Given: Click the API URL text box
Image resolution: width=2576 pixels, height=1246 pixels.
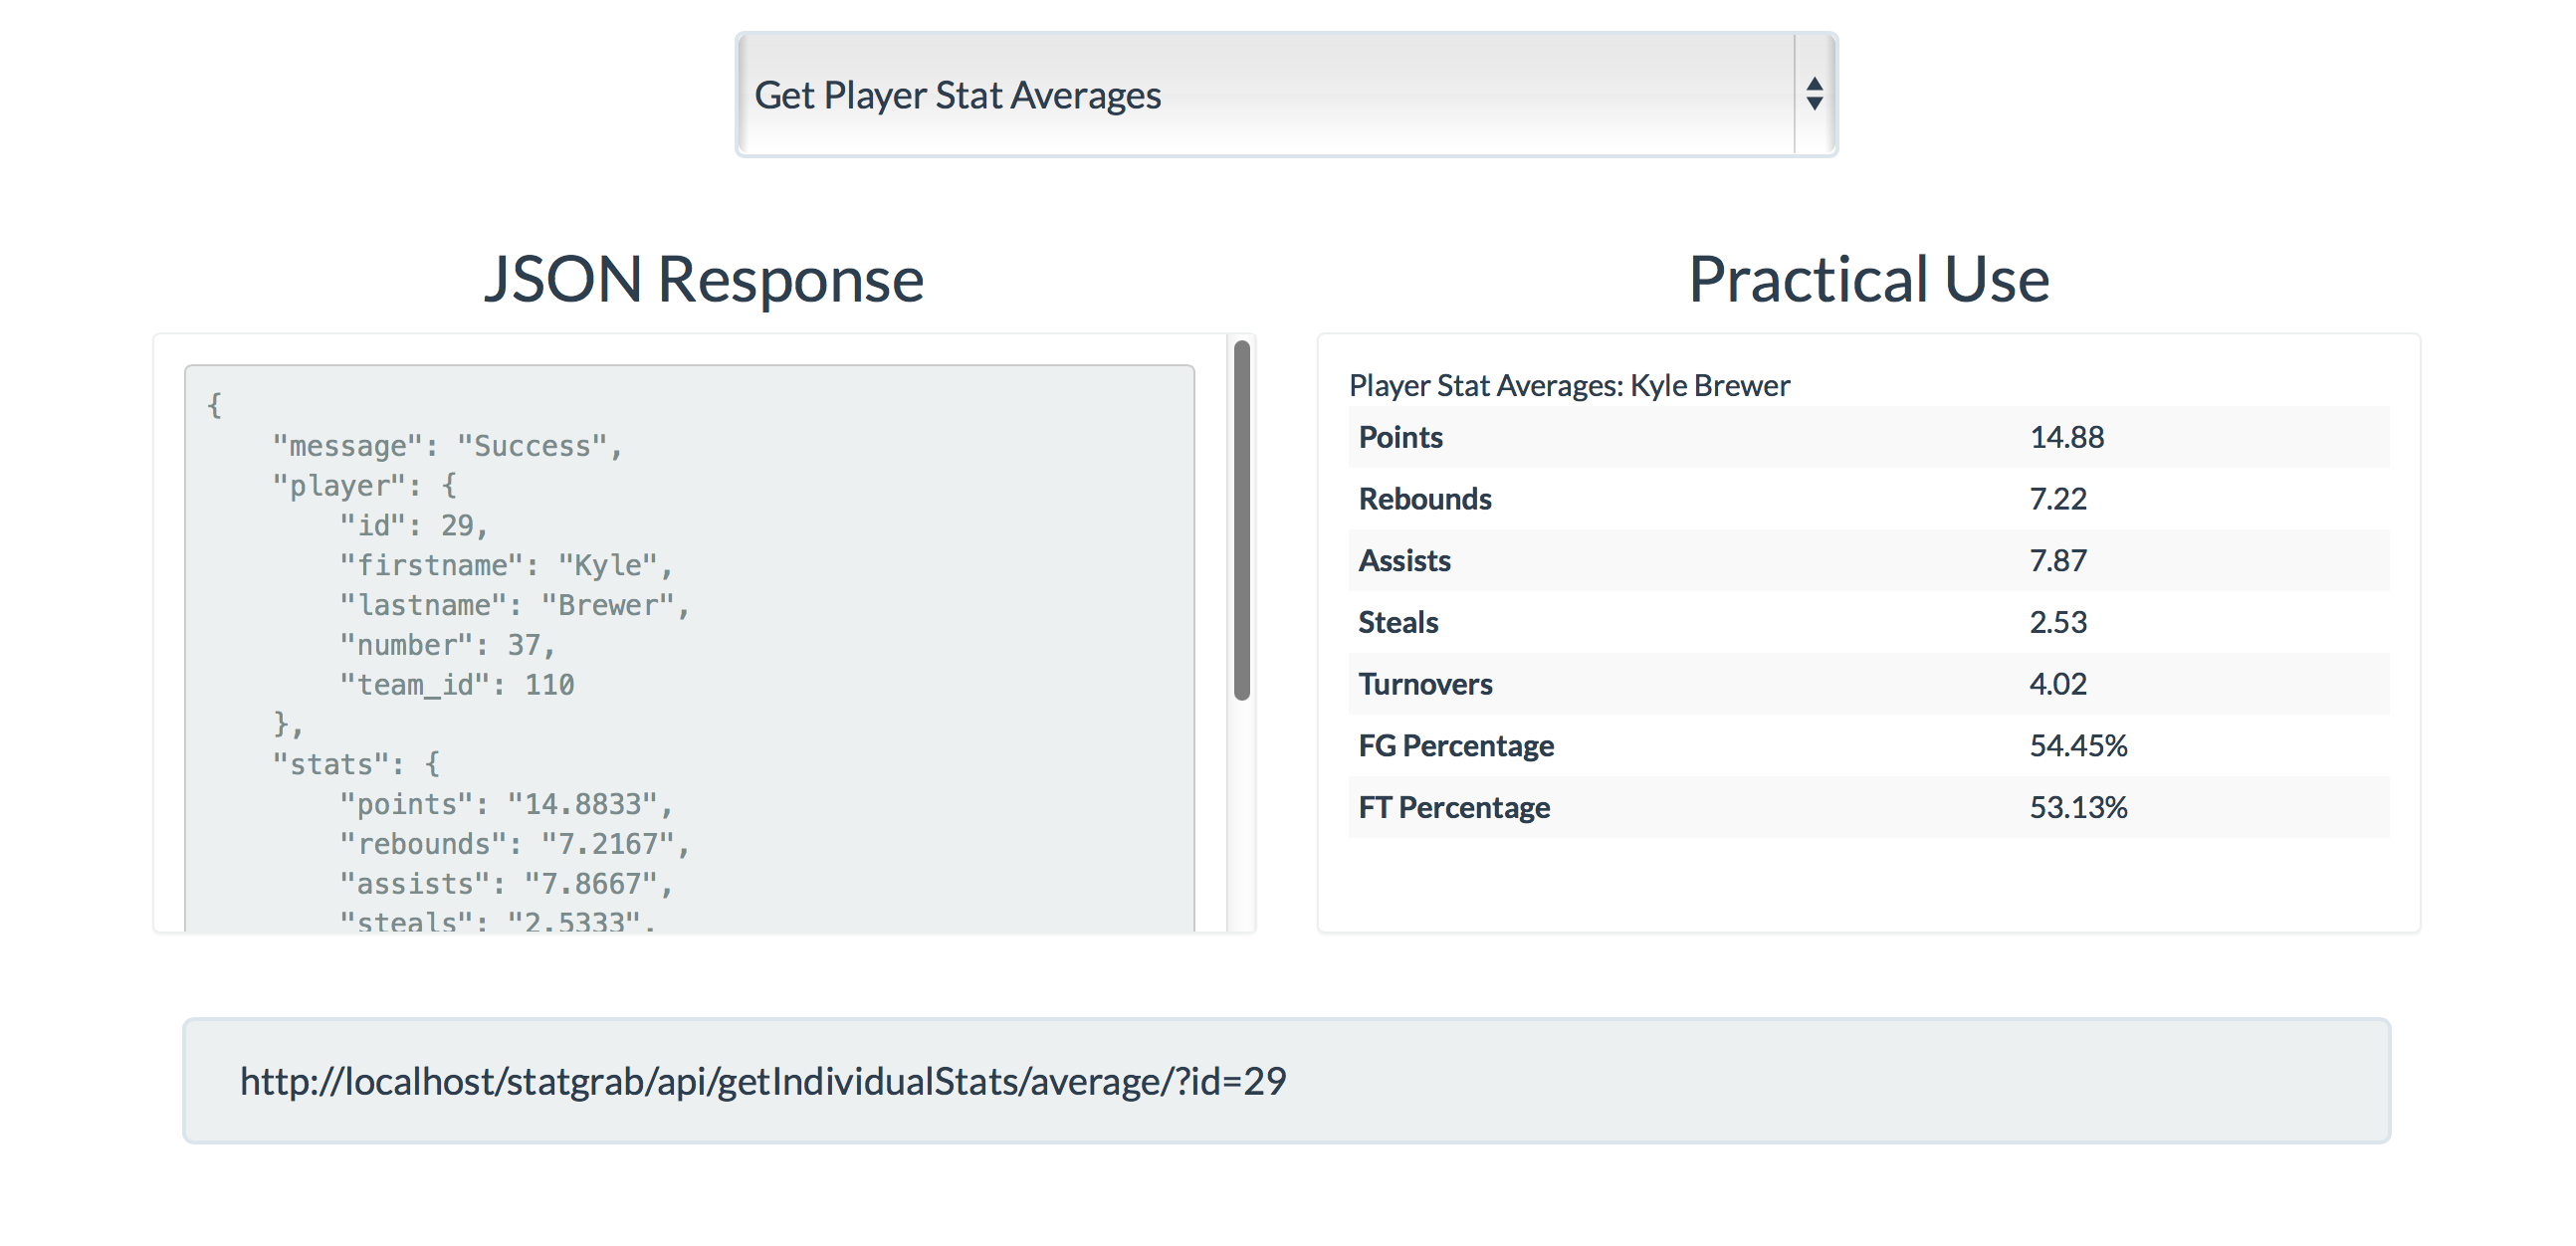Looking at the screenshot, I should 1286,1081.
